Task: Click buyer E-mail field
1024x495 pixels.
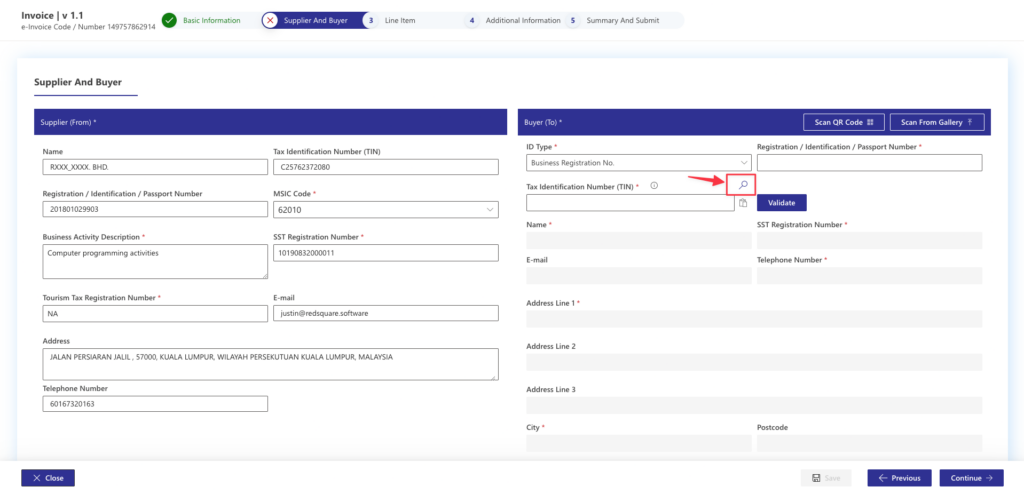Action: tap(639, 276)
